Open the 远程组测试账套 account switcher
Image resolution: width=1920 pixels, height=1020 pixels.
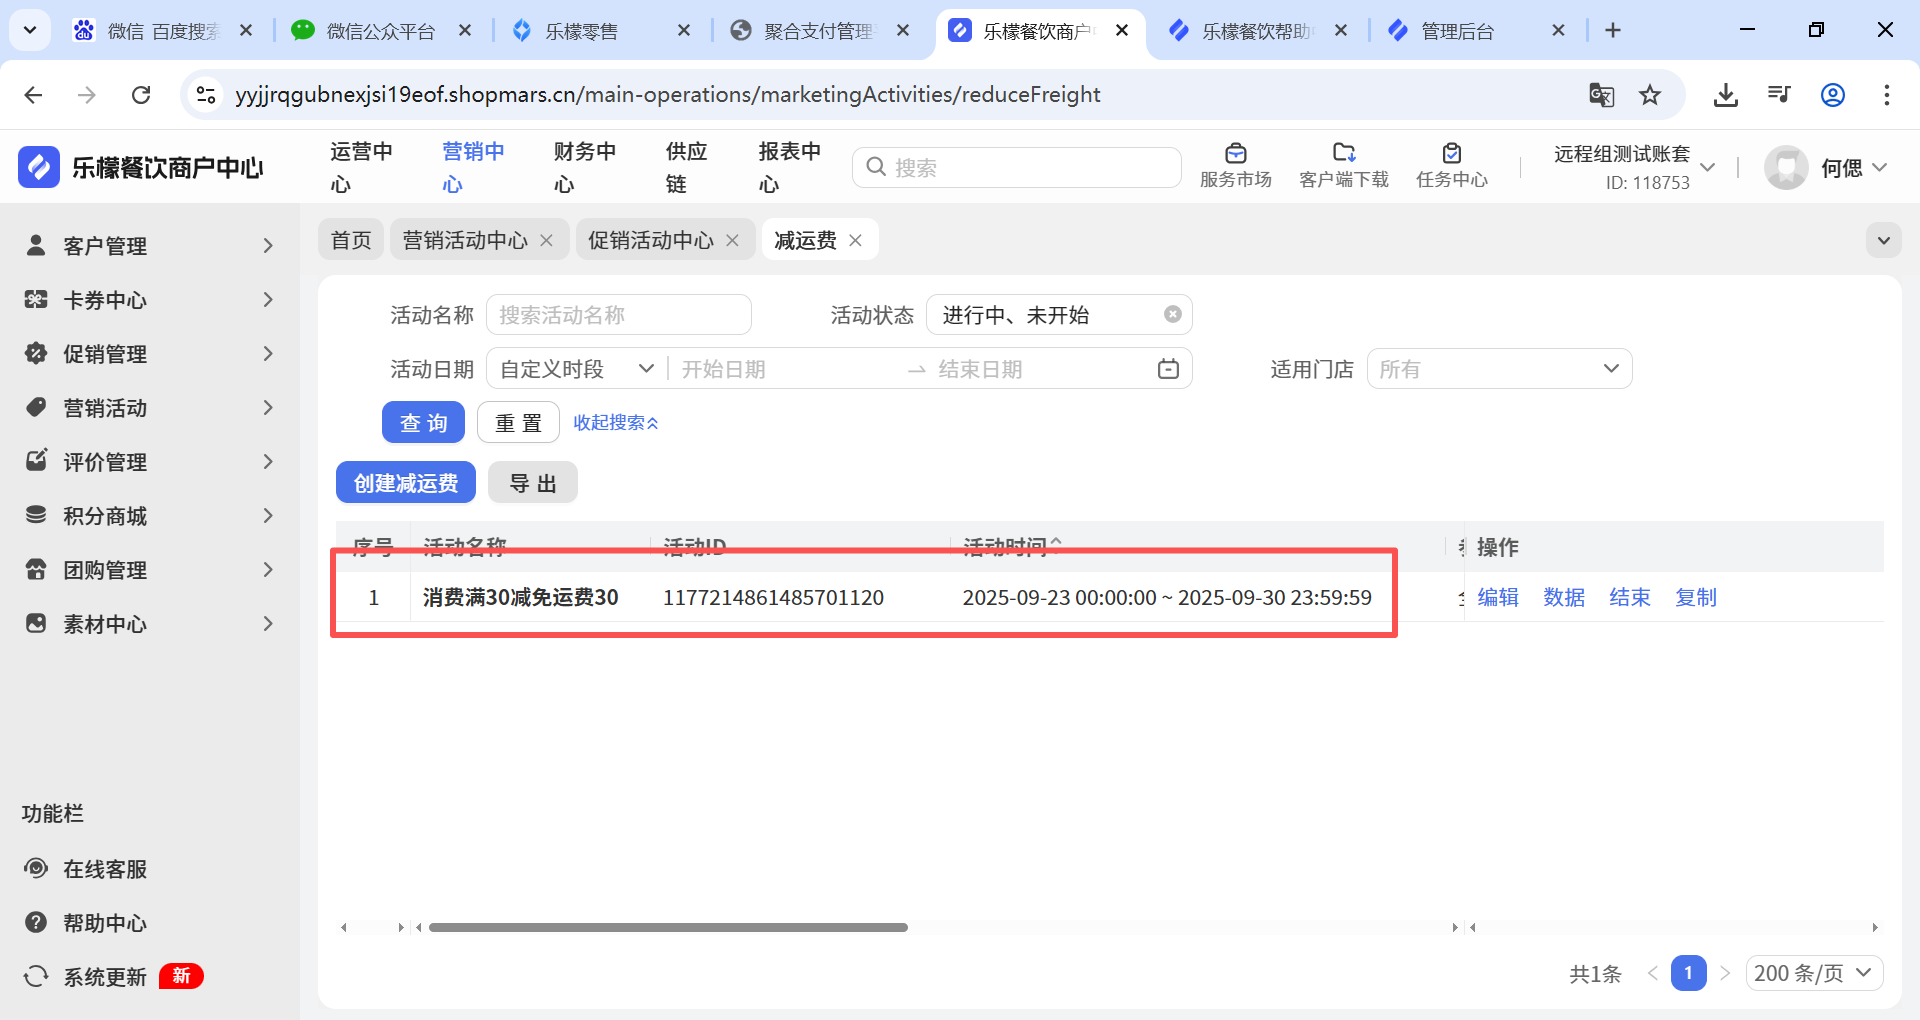pos(1633,167)
